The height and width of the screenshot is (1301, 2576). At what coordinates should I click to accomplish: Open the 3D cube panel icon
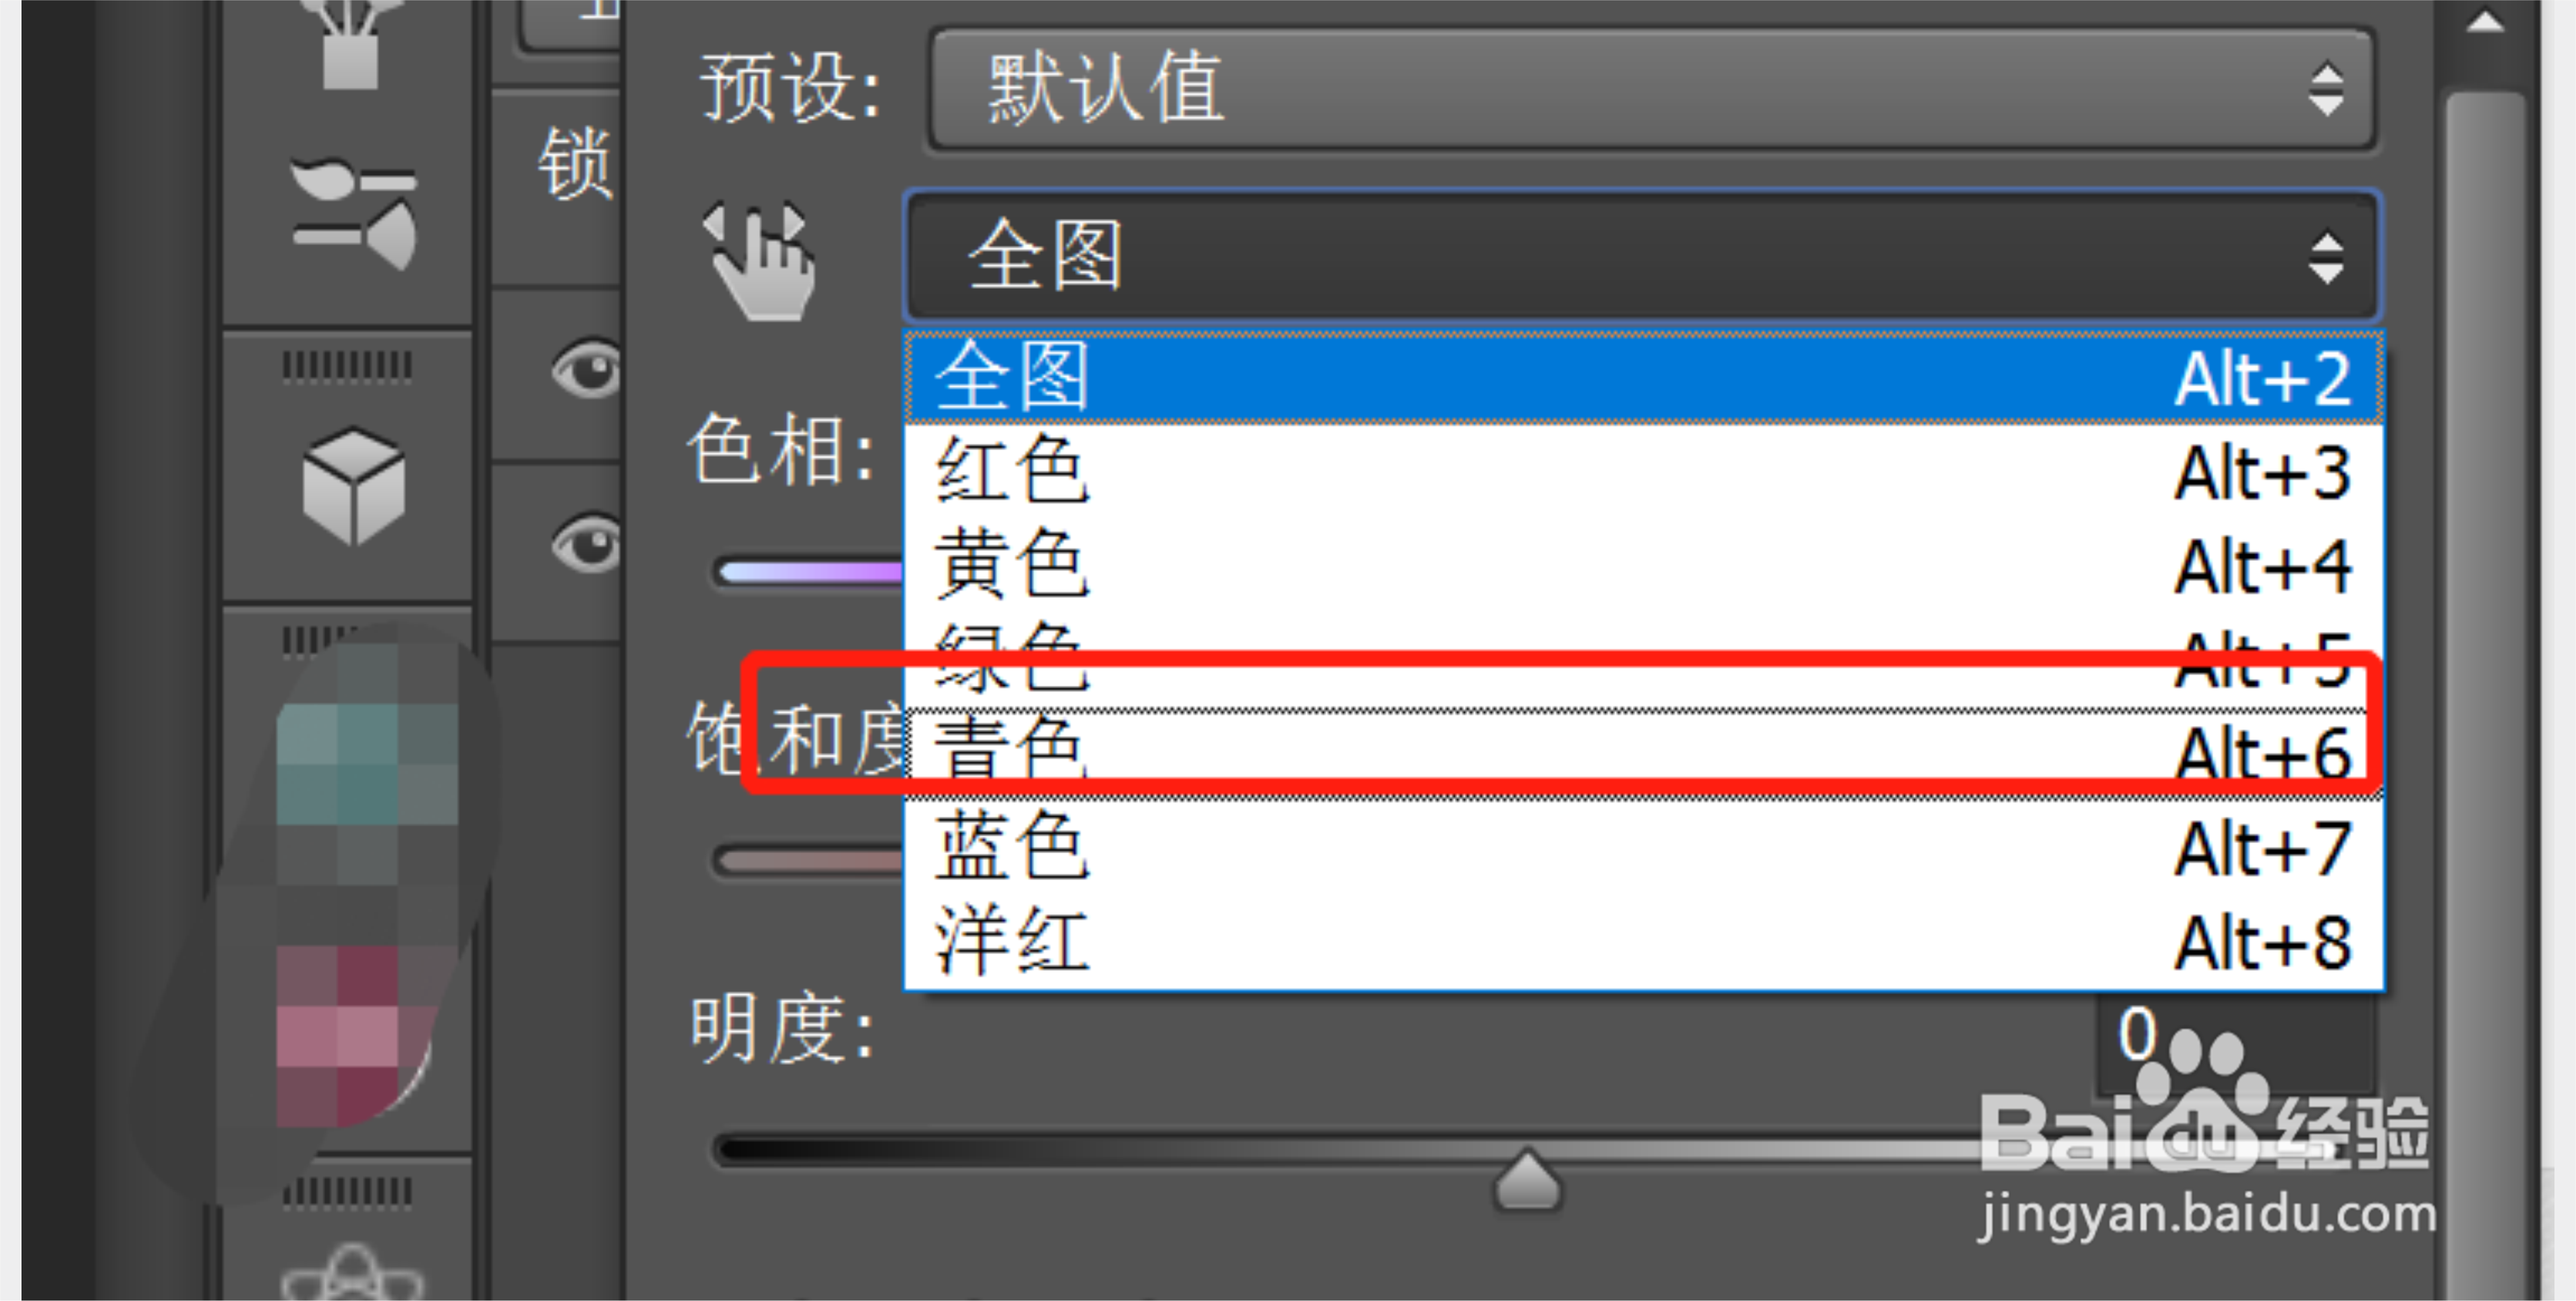coord(354,486)
